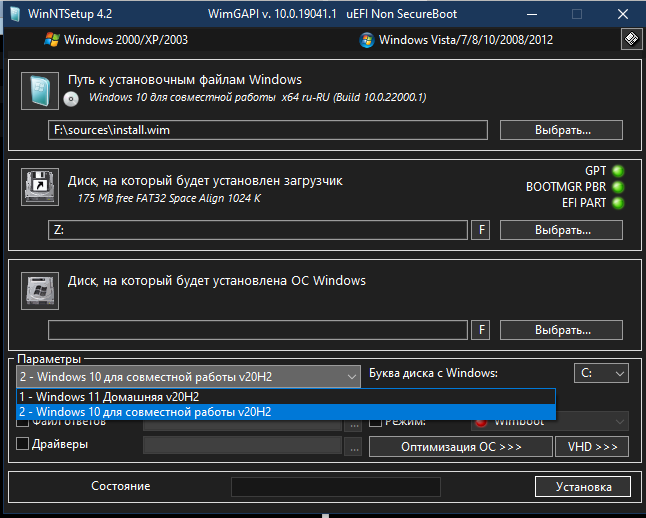
Task: Click the empty installation drive field
Action: (258, 330)
